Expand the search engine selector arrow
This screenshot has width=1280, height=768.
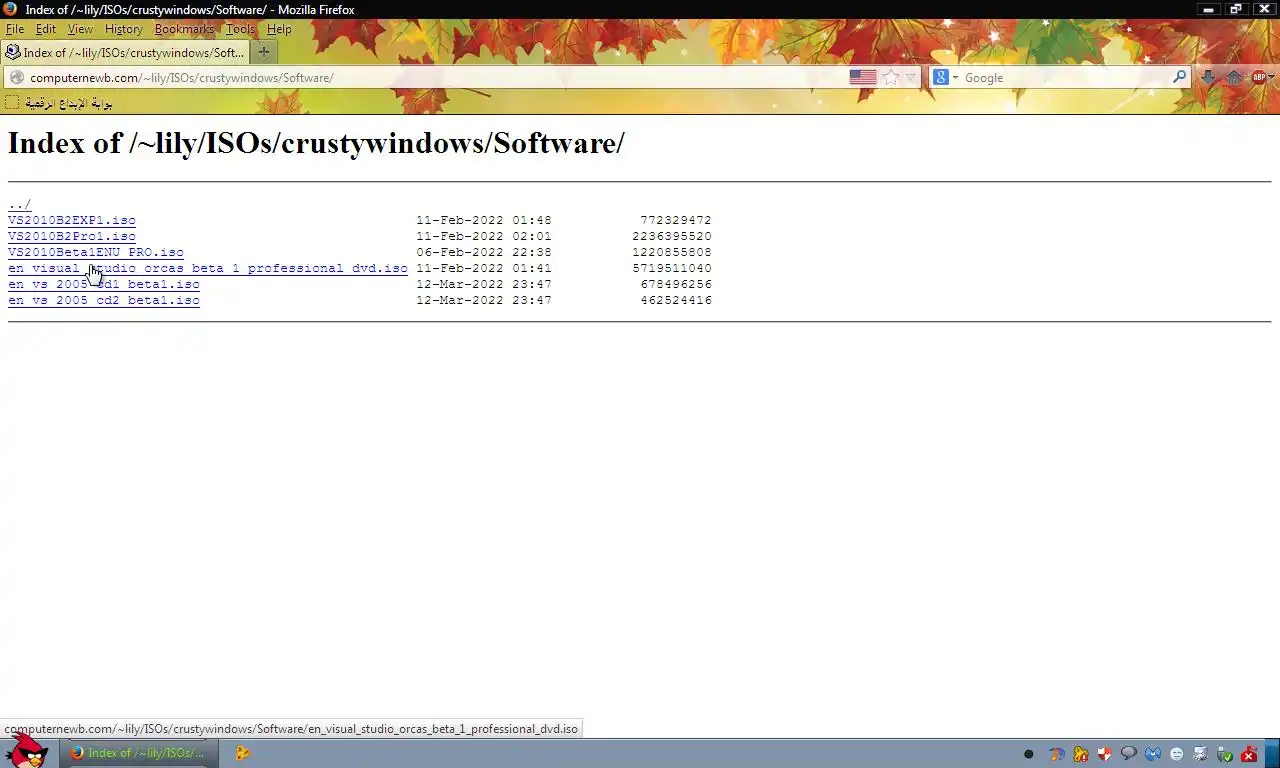[x=955, y=78]
